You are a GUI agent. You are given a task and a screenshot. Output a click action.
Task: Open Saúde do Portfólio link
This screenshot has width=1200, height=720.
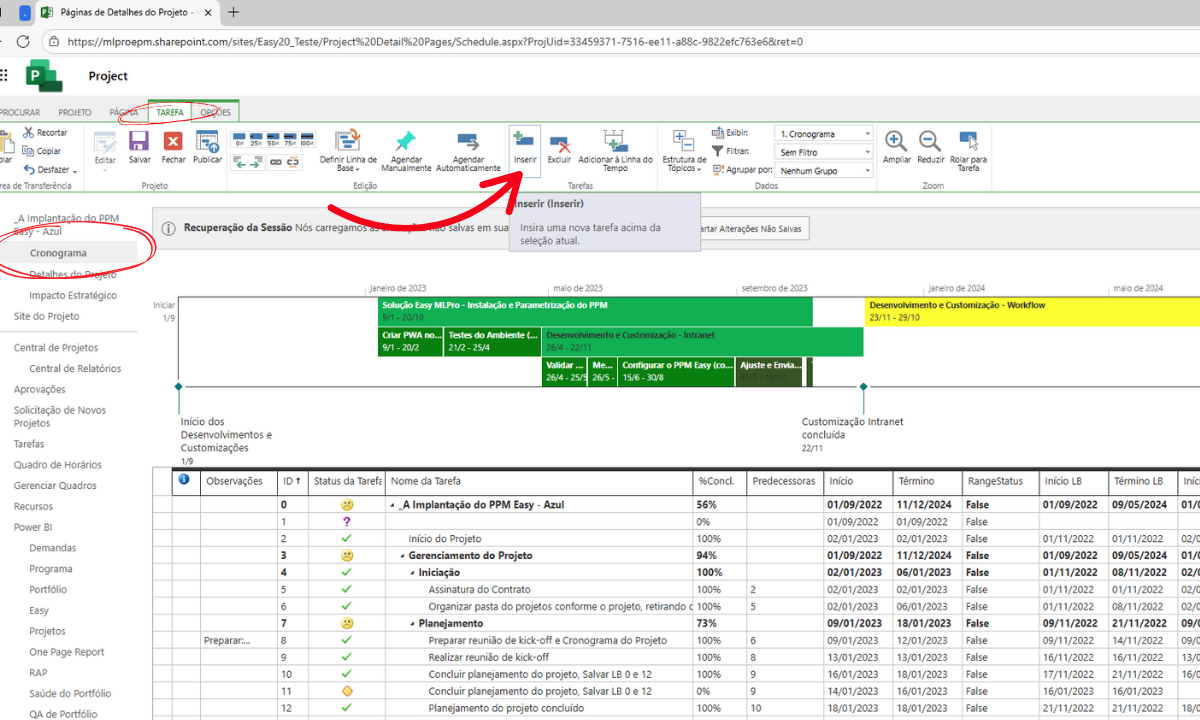(x=70, y=693)
